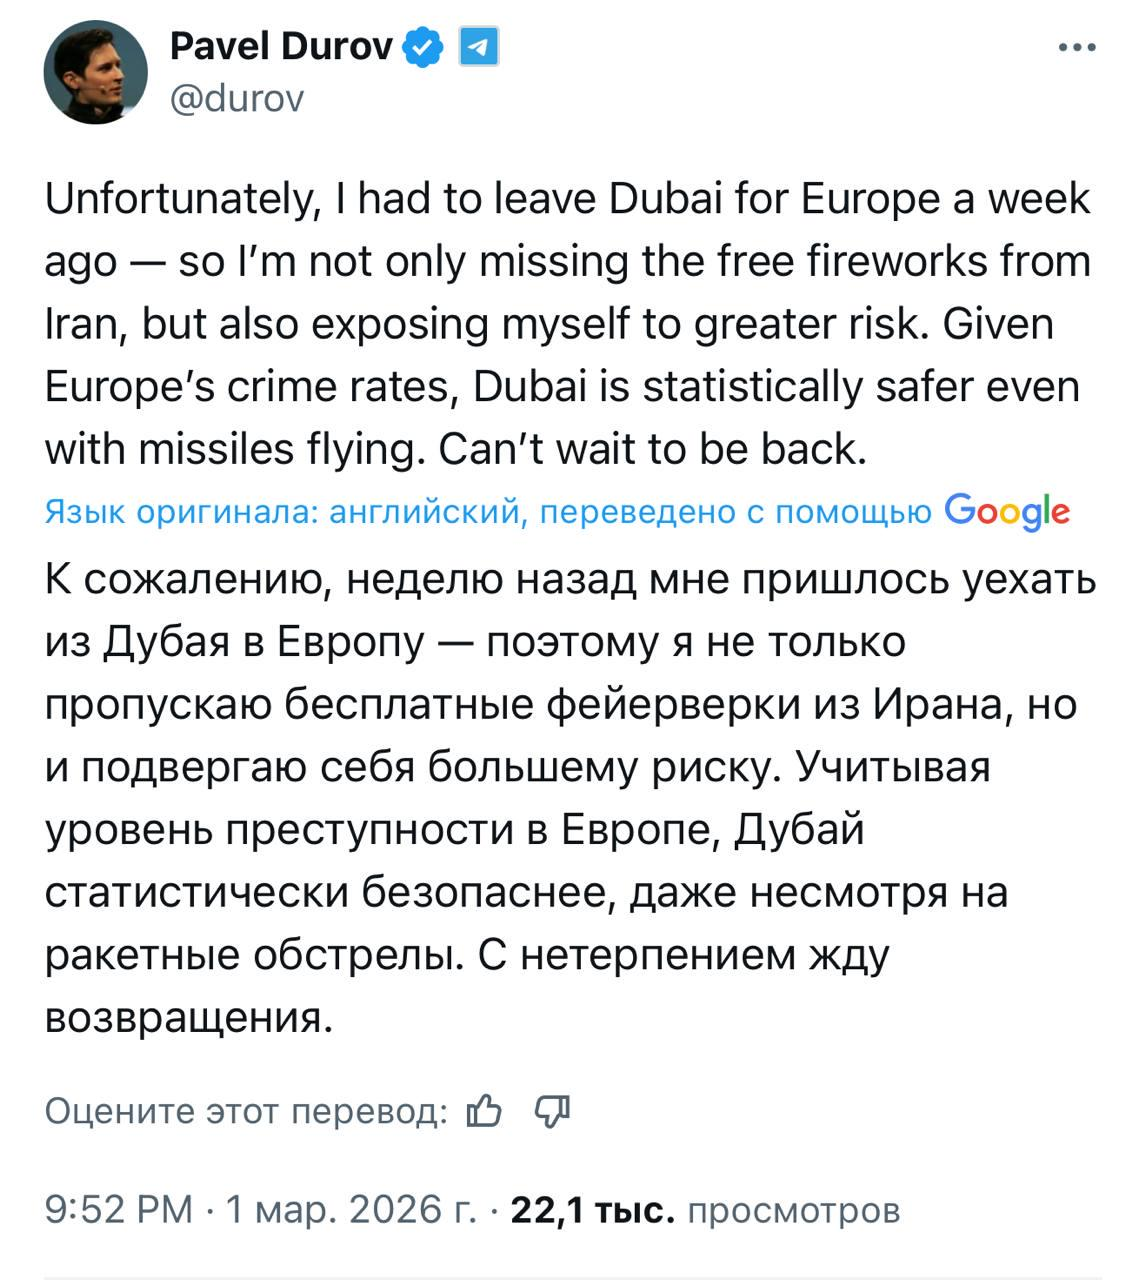The width and height of the screenshot is (1146, 1280).
Task: Rate the translation with thumbs up
Action: [x=484, y=1110]
